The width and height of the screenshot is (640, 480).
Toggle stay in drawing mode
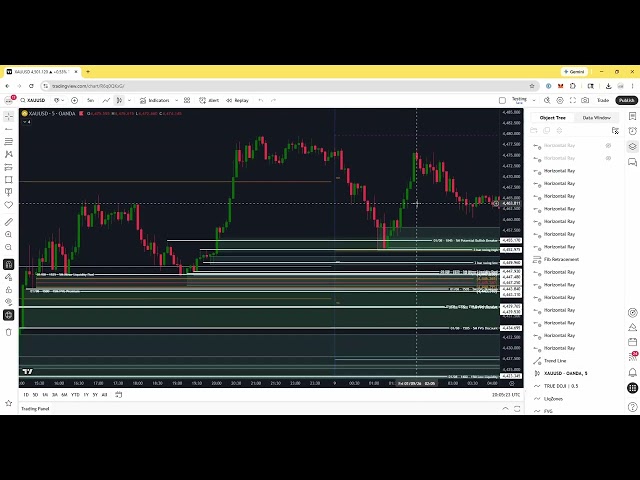[x=9, y=277]
